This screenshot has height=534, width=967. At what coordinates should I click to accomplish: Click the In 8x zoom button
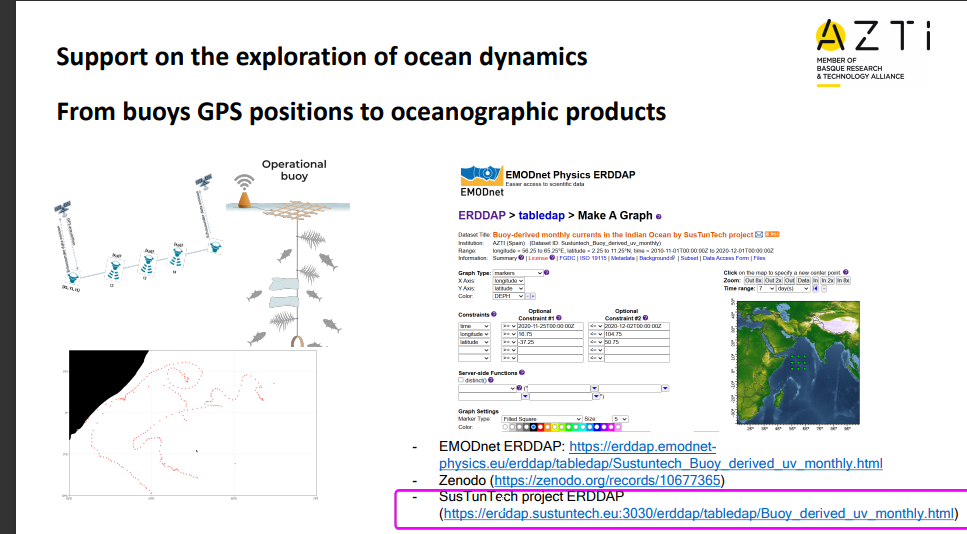click(843, 281)
